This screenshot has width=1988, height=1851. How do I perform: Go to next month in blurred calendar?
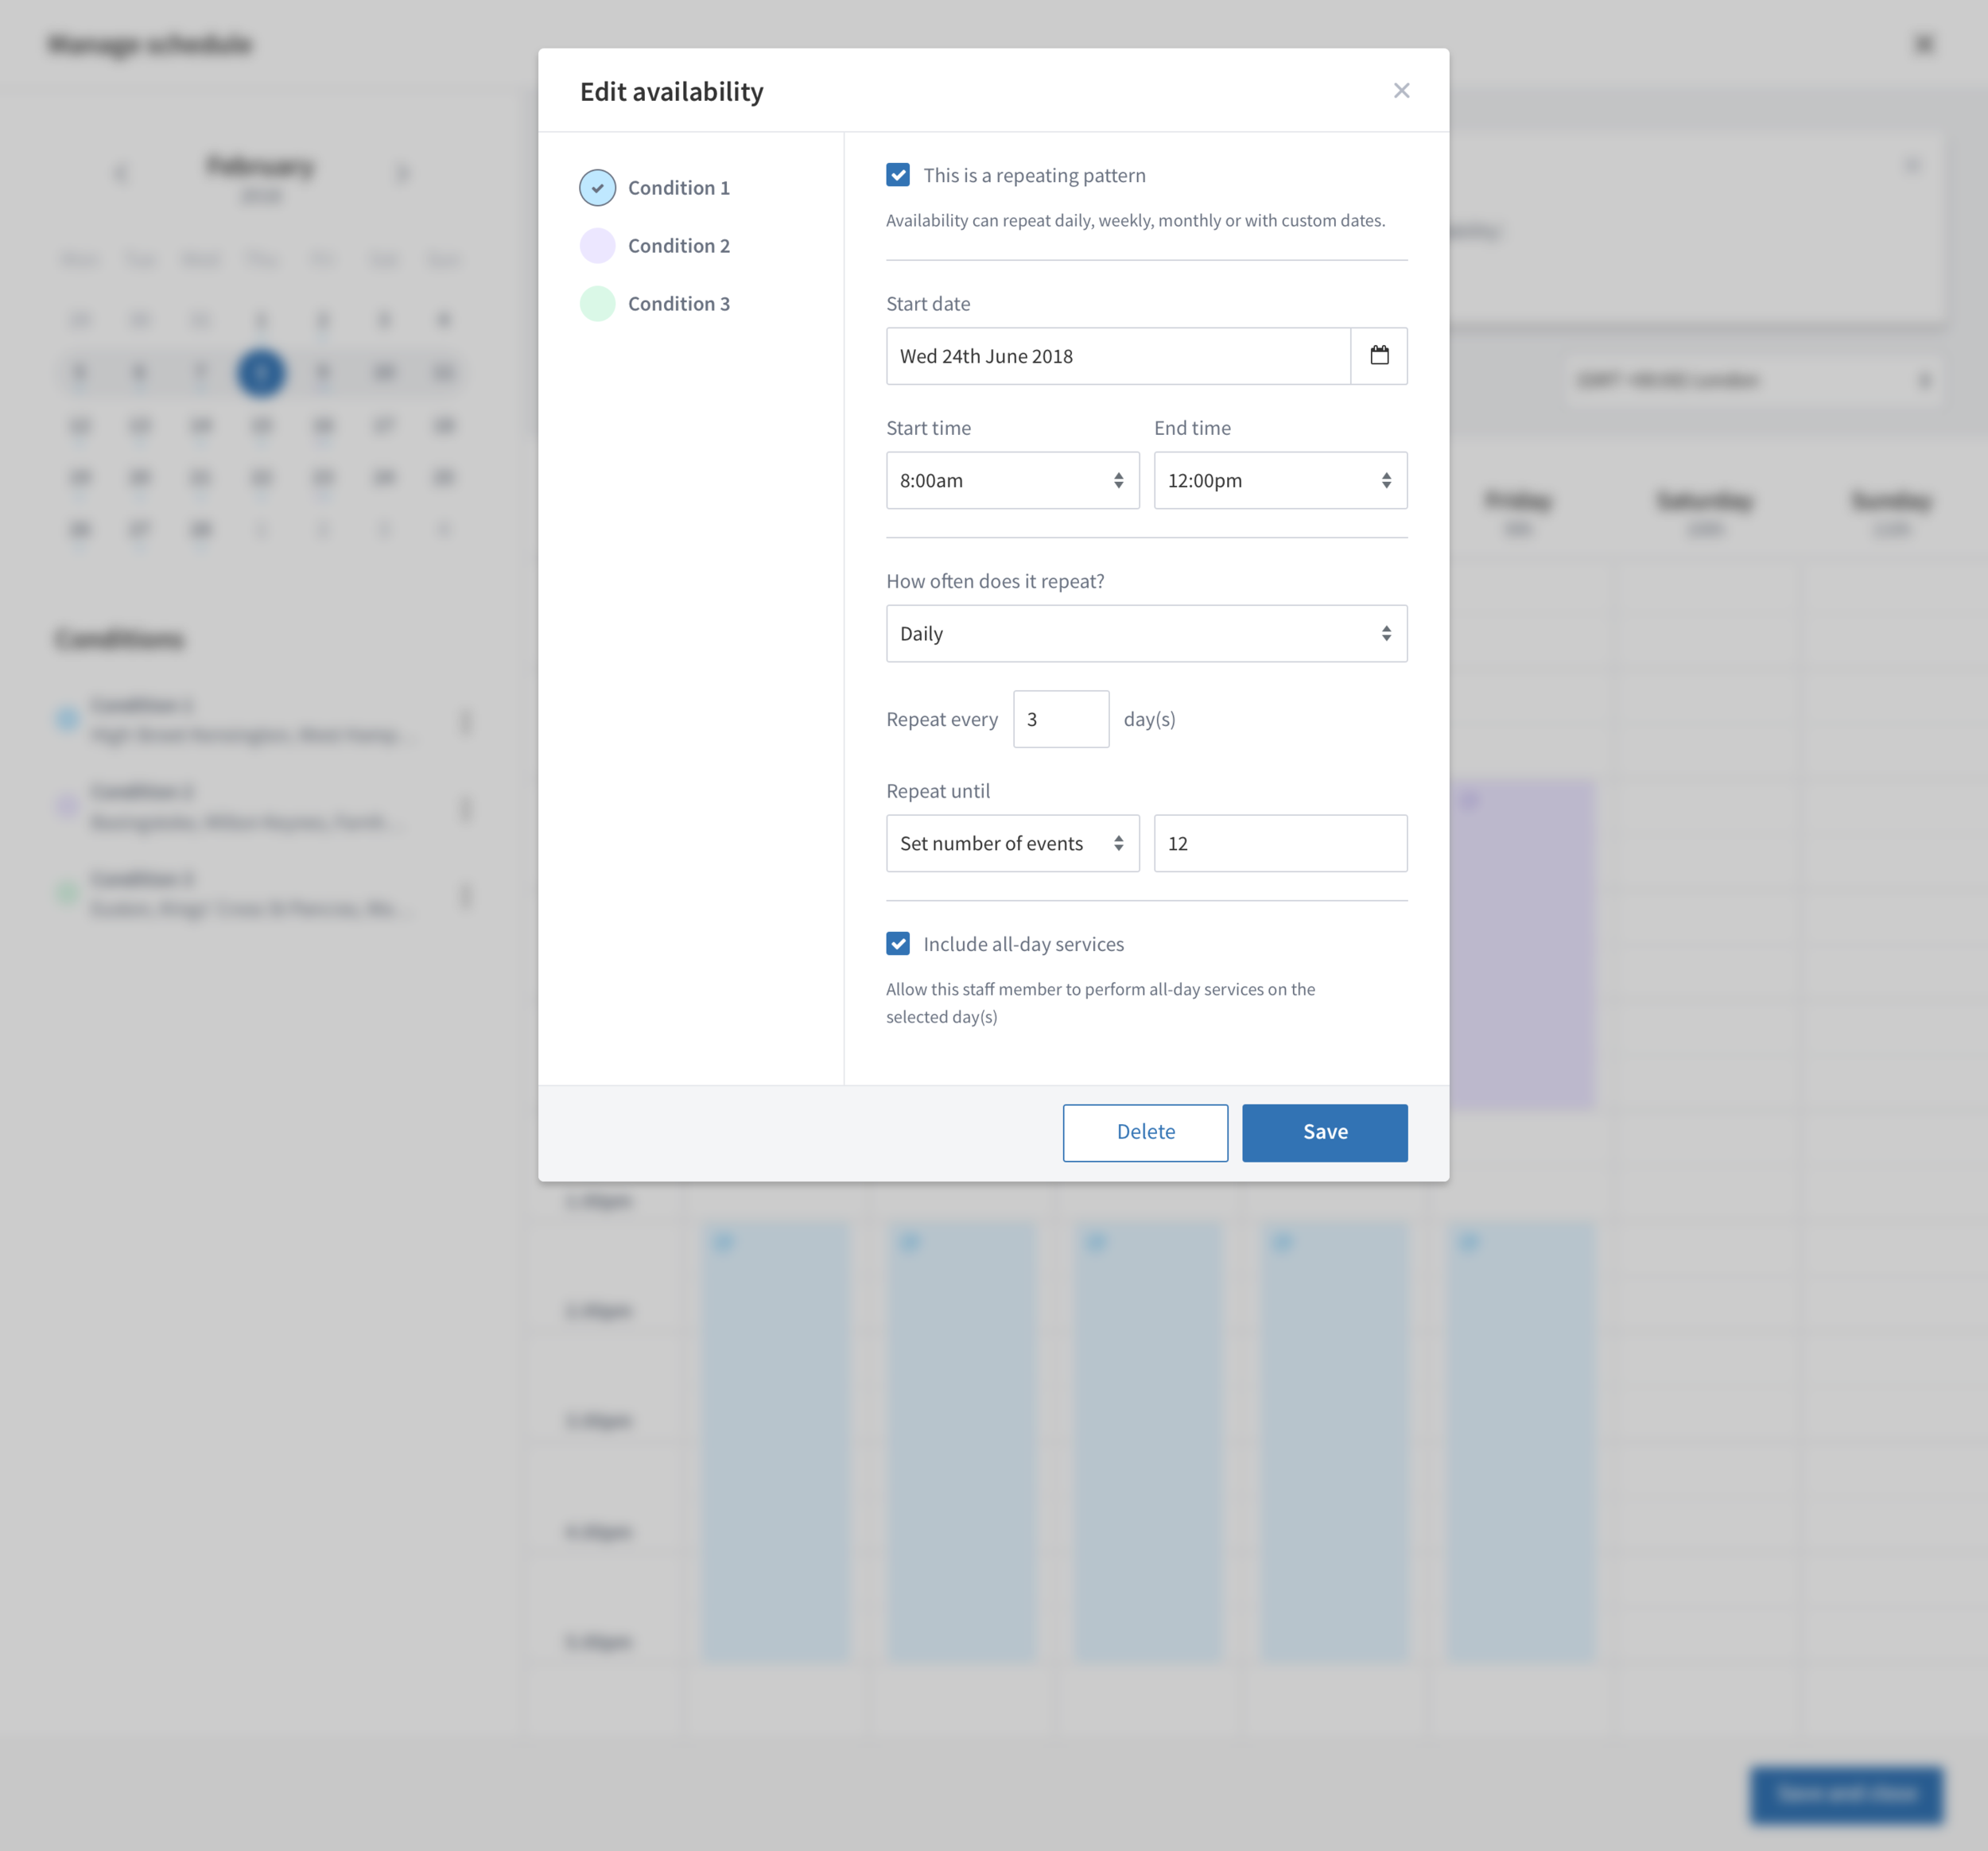click(x=403, y=173)
